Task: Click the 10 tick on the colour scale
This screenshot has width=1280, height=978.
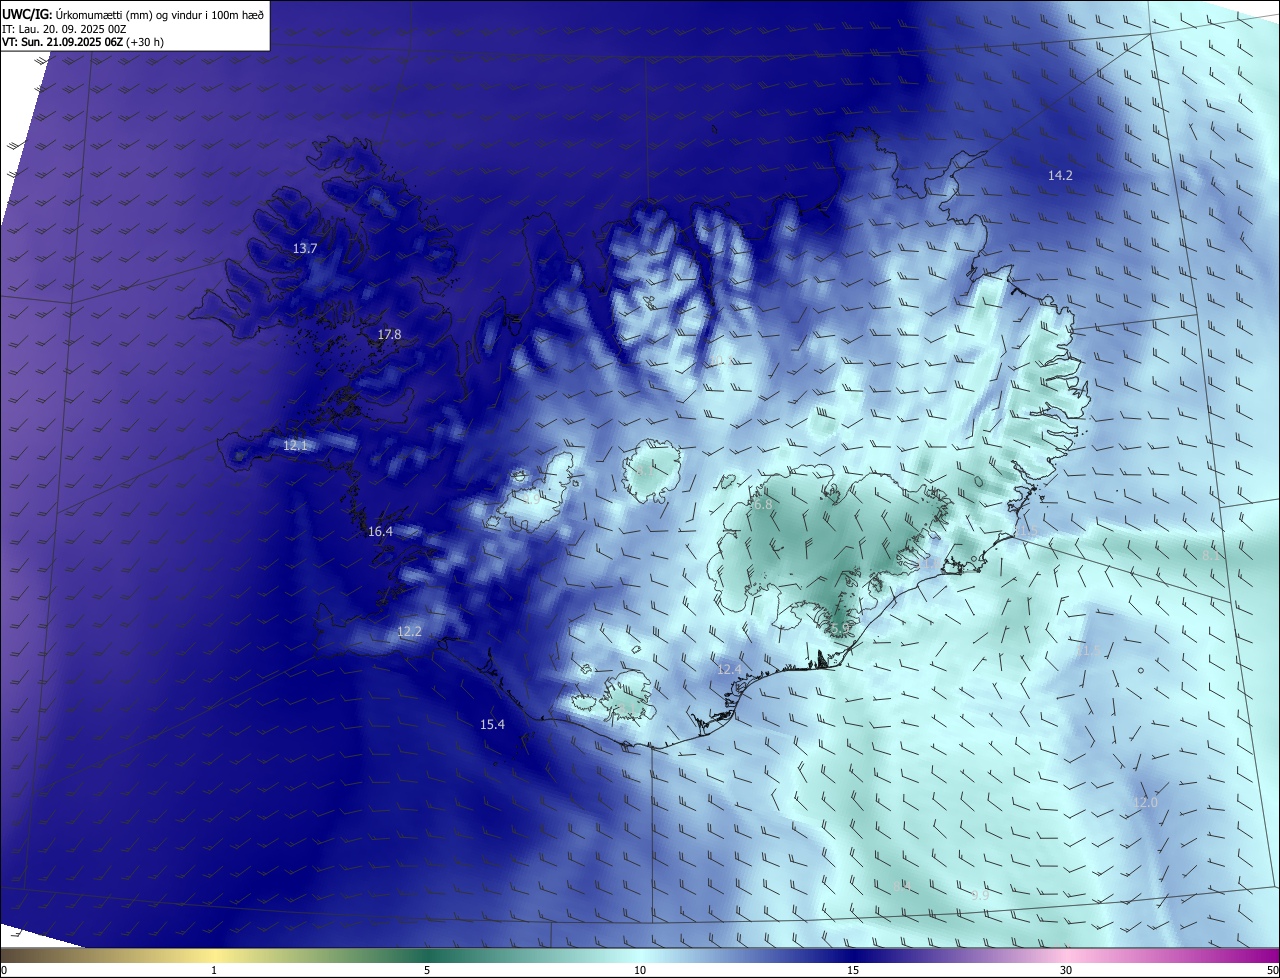Action: tap(640, 970)
